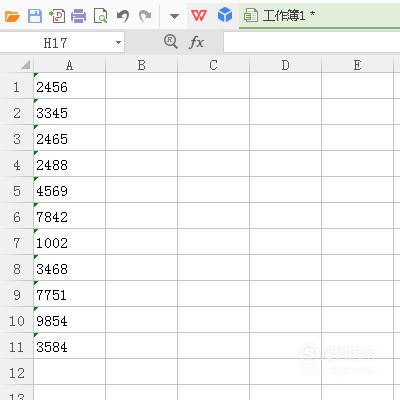Select row 12 header
Viewport: 400px width, 400px height.
(x=17, y=373)
